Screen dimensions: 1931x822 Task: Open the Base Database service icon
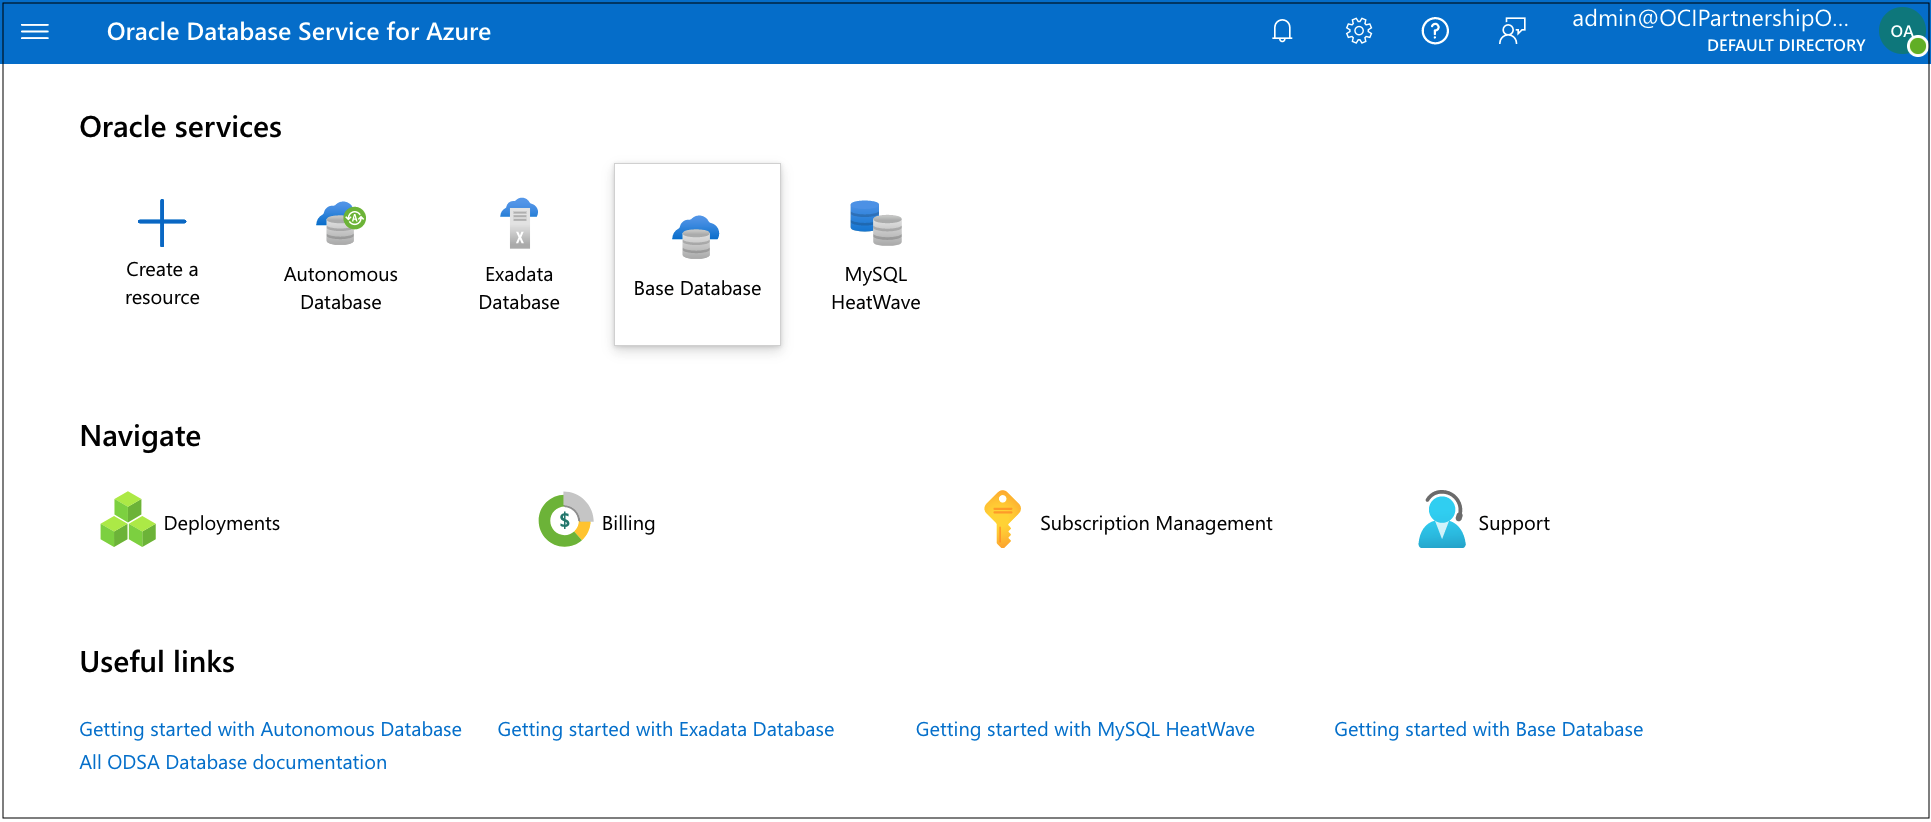click(x=696, y=237)
